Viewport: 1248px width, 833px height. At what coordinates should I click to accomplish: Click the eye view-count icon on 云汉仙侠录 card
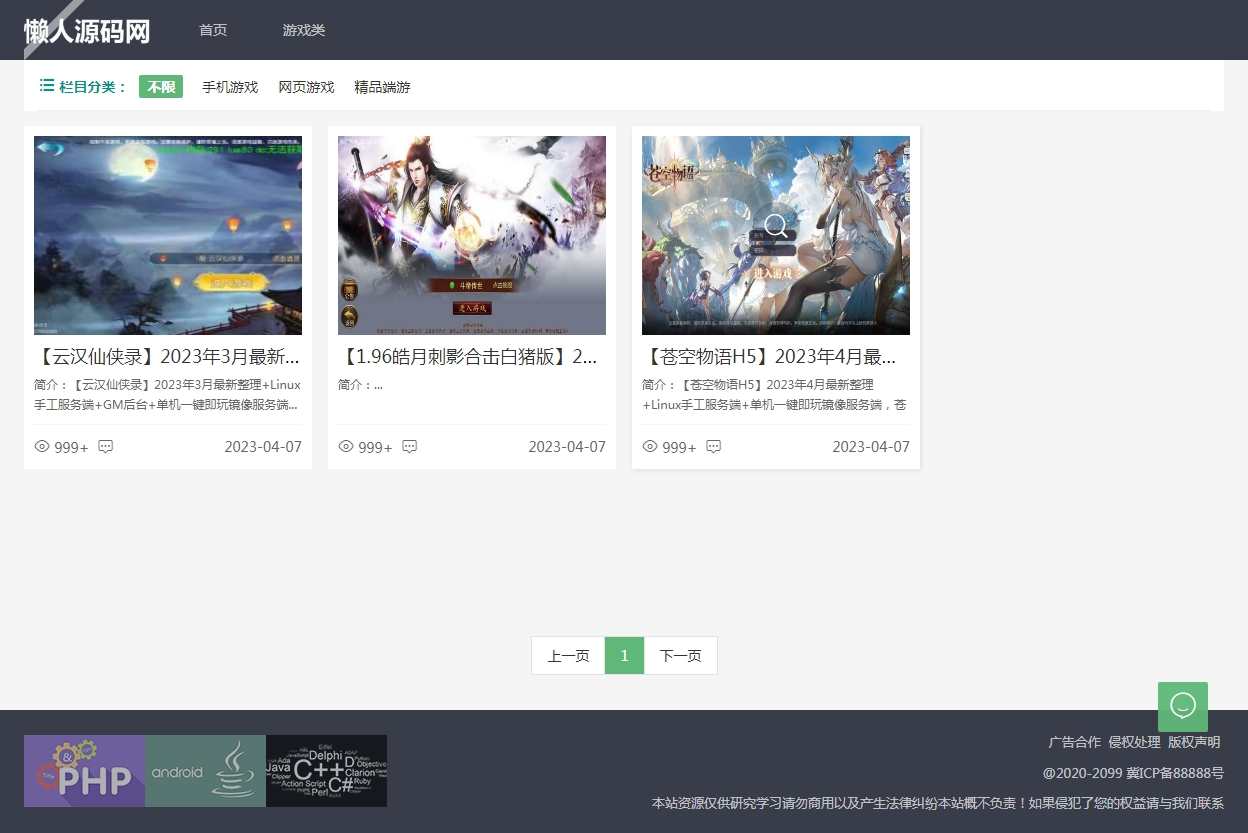point(42,447)
